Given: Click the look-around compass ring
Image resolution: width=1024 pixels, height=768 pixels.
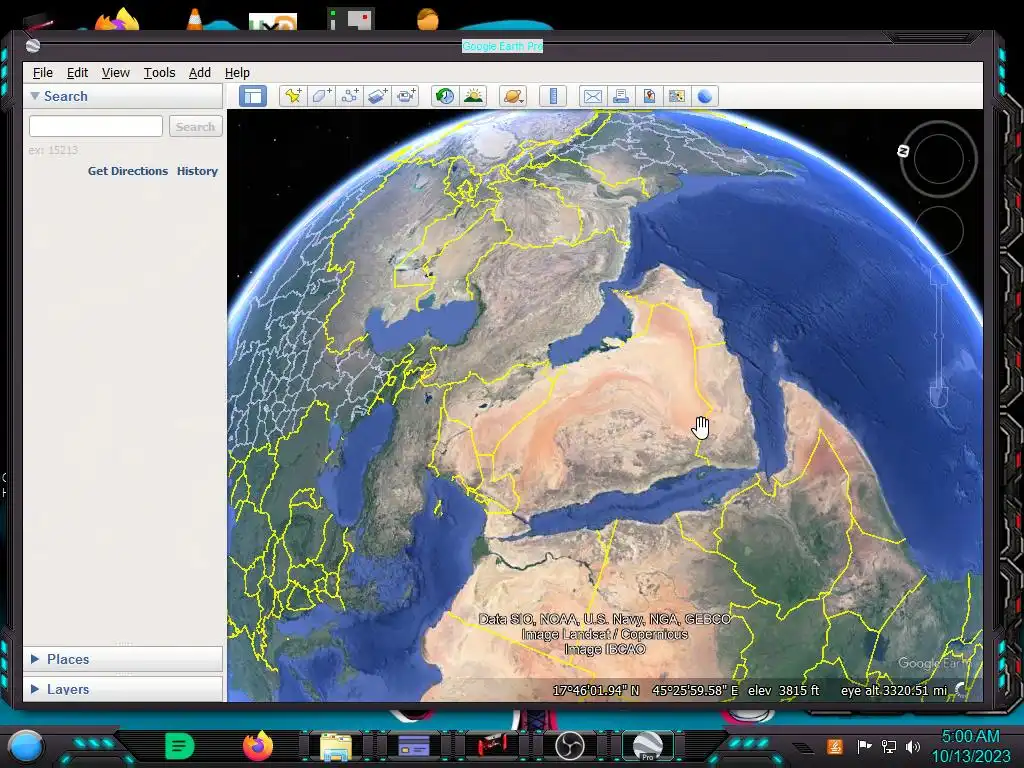Looking at the screenshot, I should point(938,159).
